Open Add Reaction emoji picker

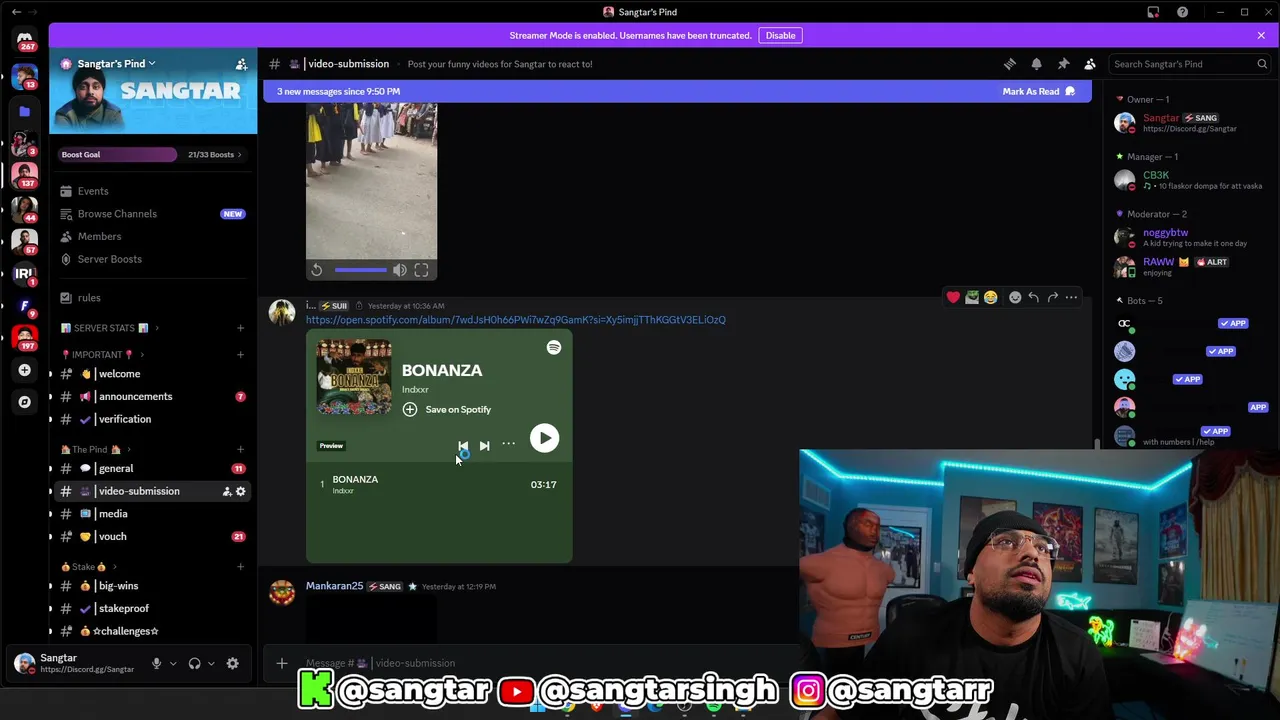[1015, 297]
